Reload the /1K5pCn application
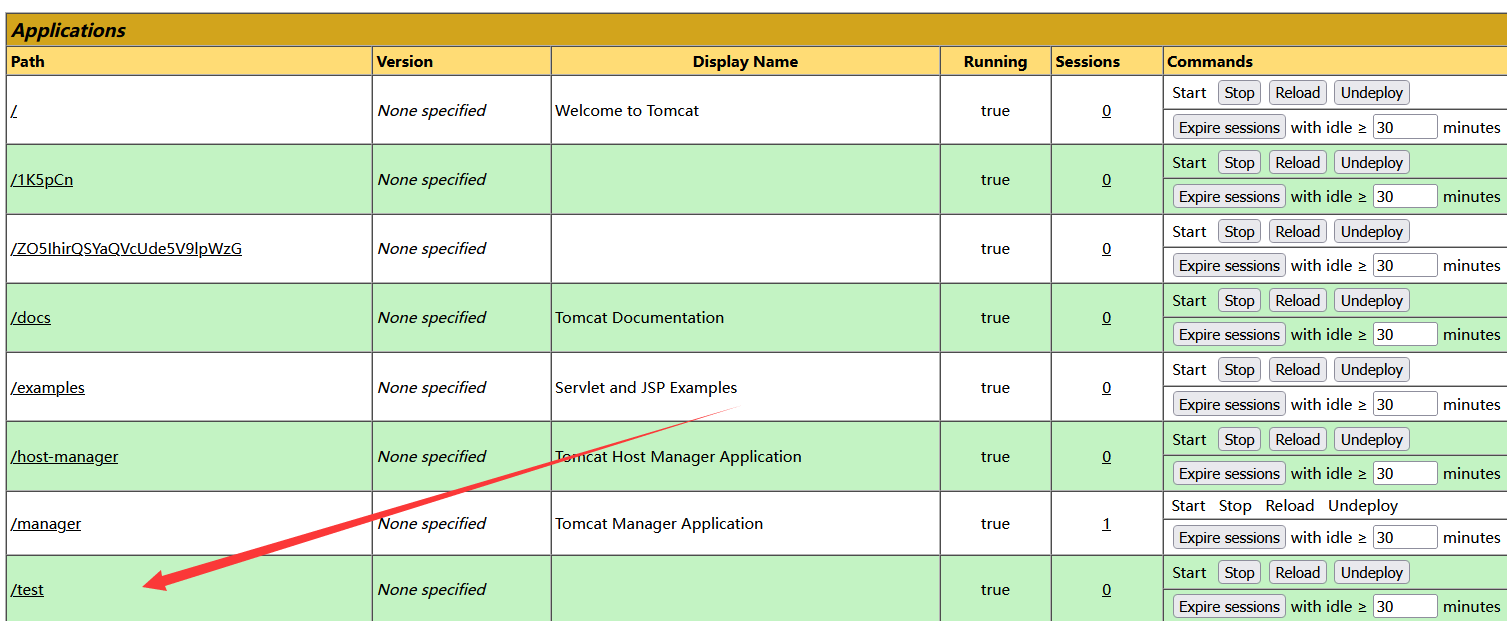Image resolution: width=1507 pixels, height=621 pixels. 1298,163
